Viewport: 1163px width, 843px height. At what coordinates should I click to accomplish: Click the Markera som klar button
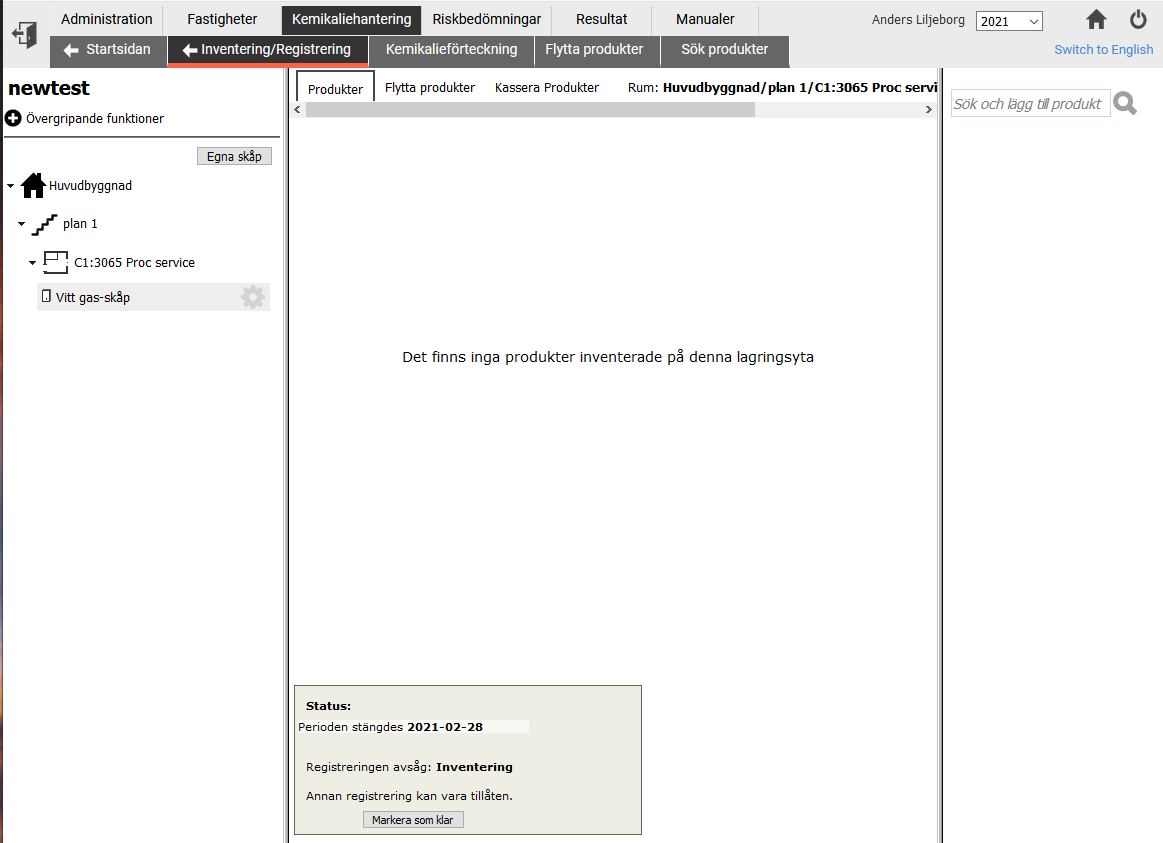413,819
